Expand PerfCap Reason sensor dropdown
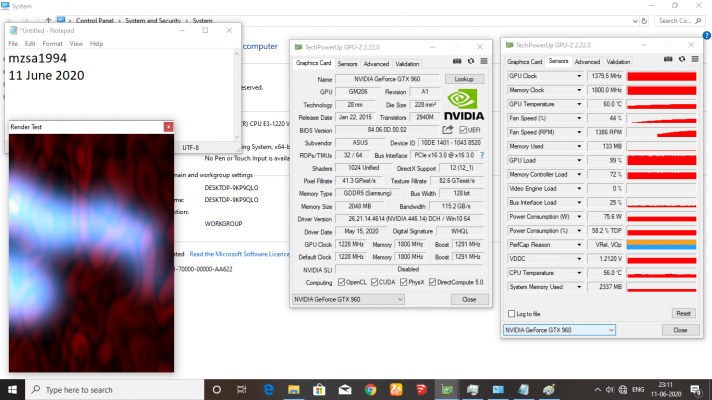712x400 pixels. (579, 245)
